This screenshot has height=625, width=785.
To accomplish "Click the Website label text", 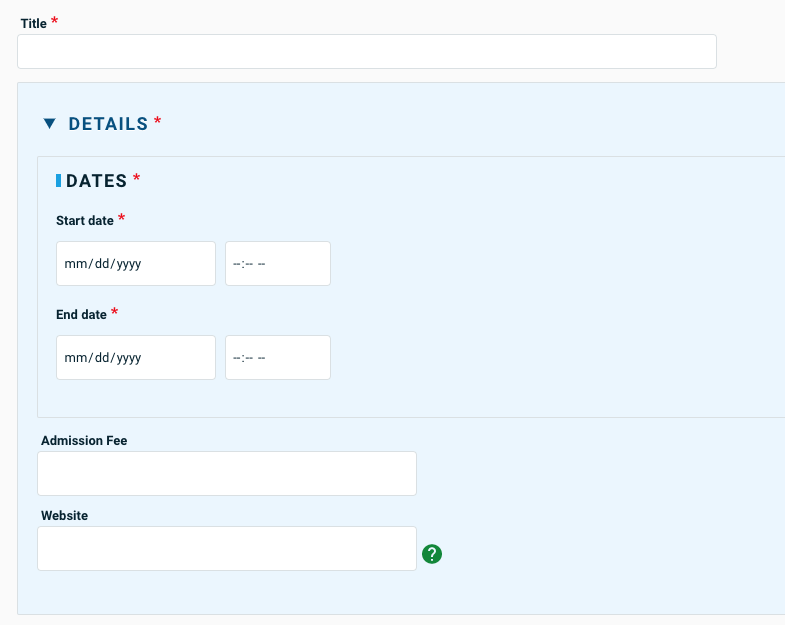I will click(x=65, y=516).
